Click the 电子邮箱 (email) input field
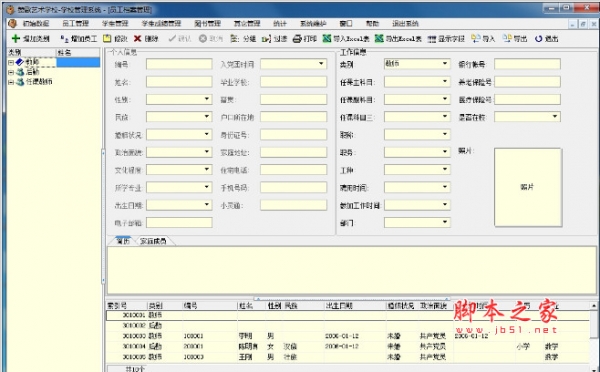The height and width of the screenshot is (372, 600). (x=179, y=222)
